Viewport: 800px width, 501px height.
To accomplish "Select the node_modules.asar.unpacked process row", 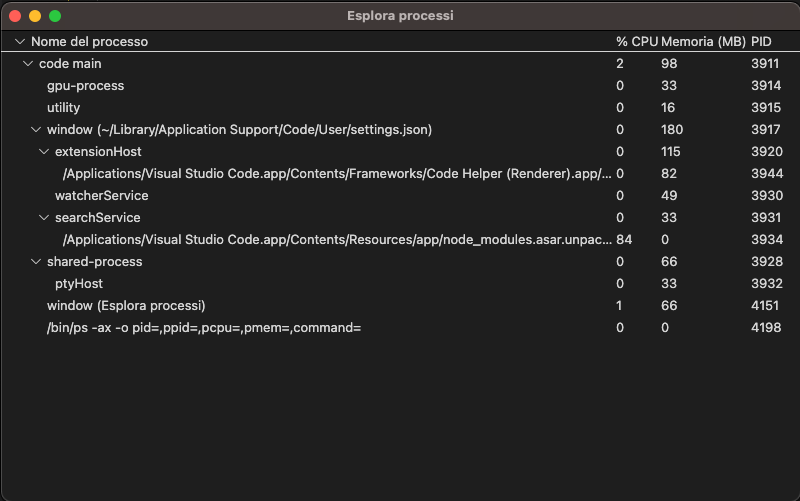I will (400, 239).
